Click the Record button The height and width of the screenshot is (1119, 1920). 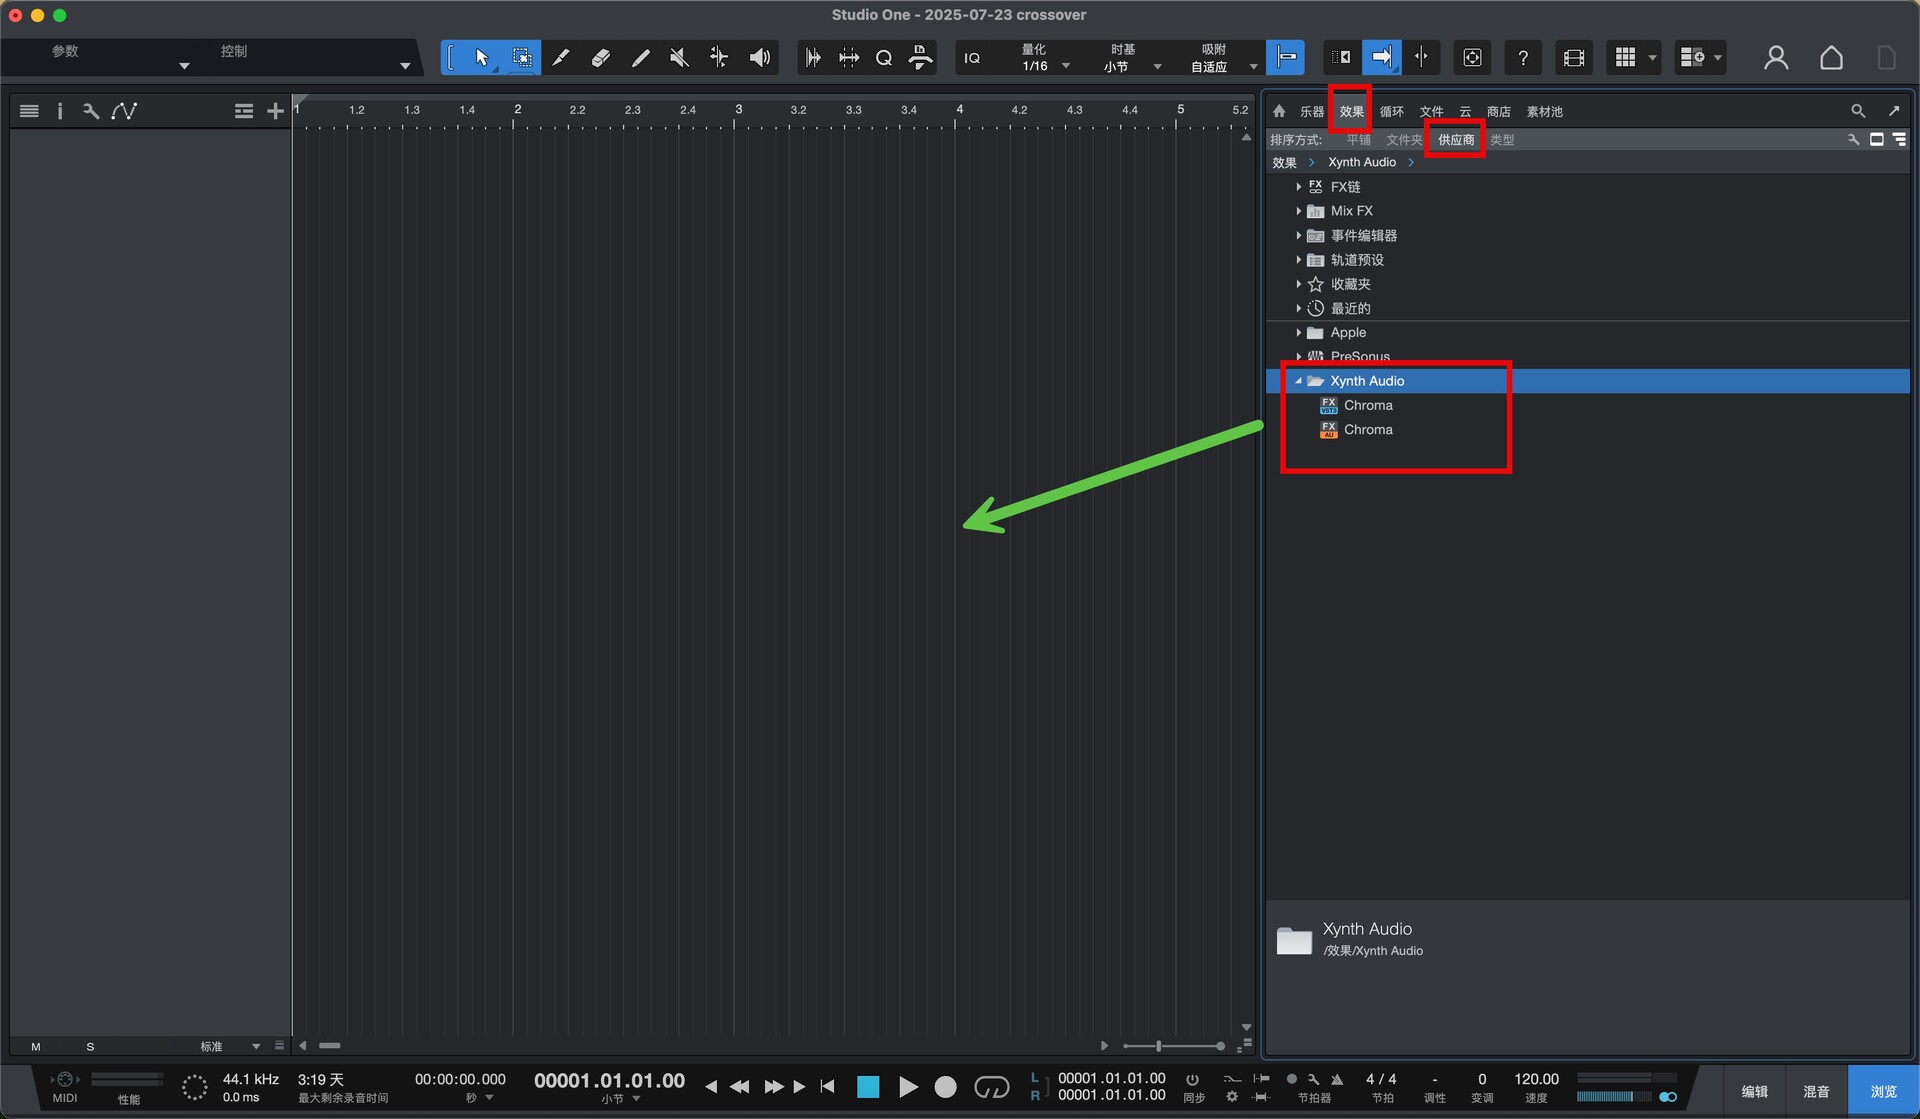tap(945, 1087)
